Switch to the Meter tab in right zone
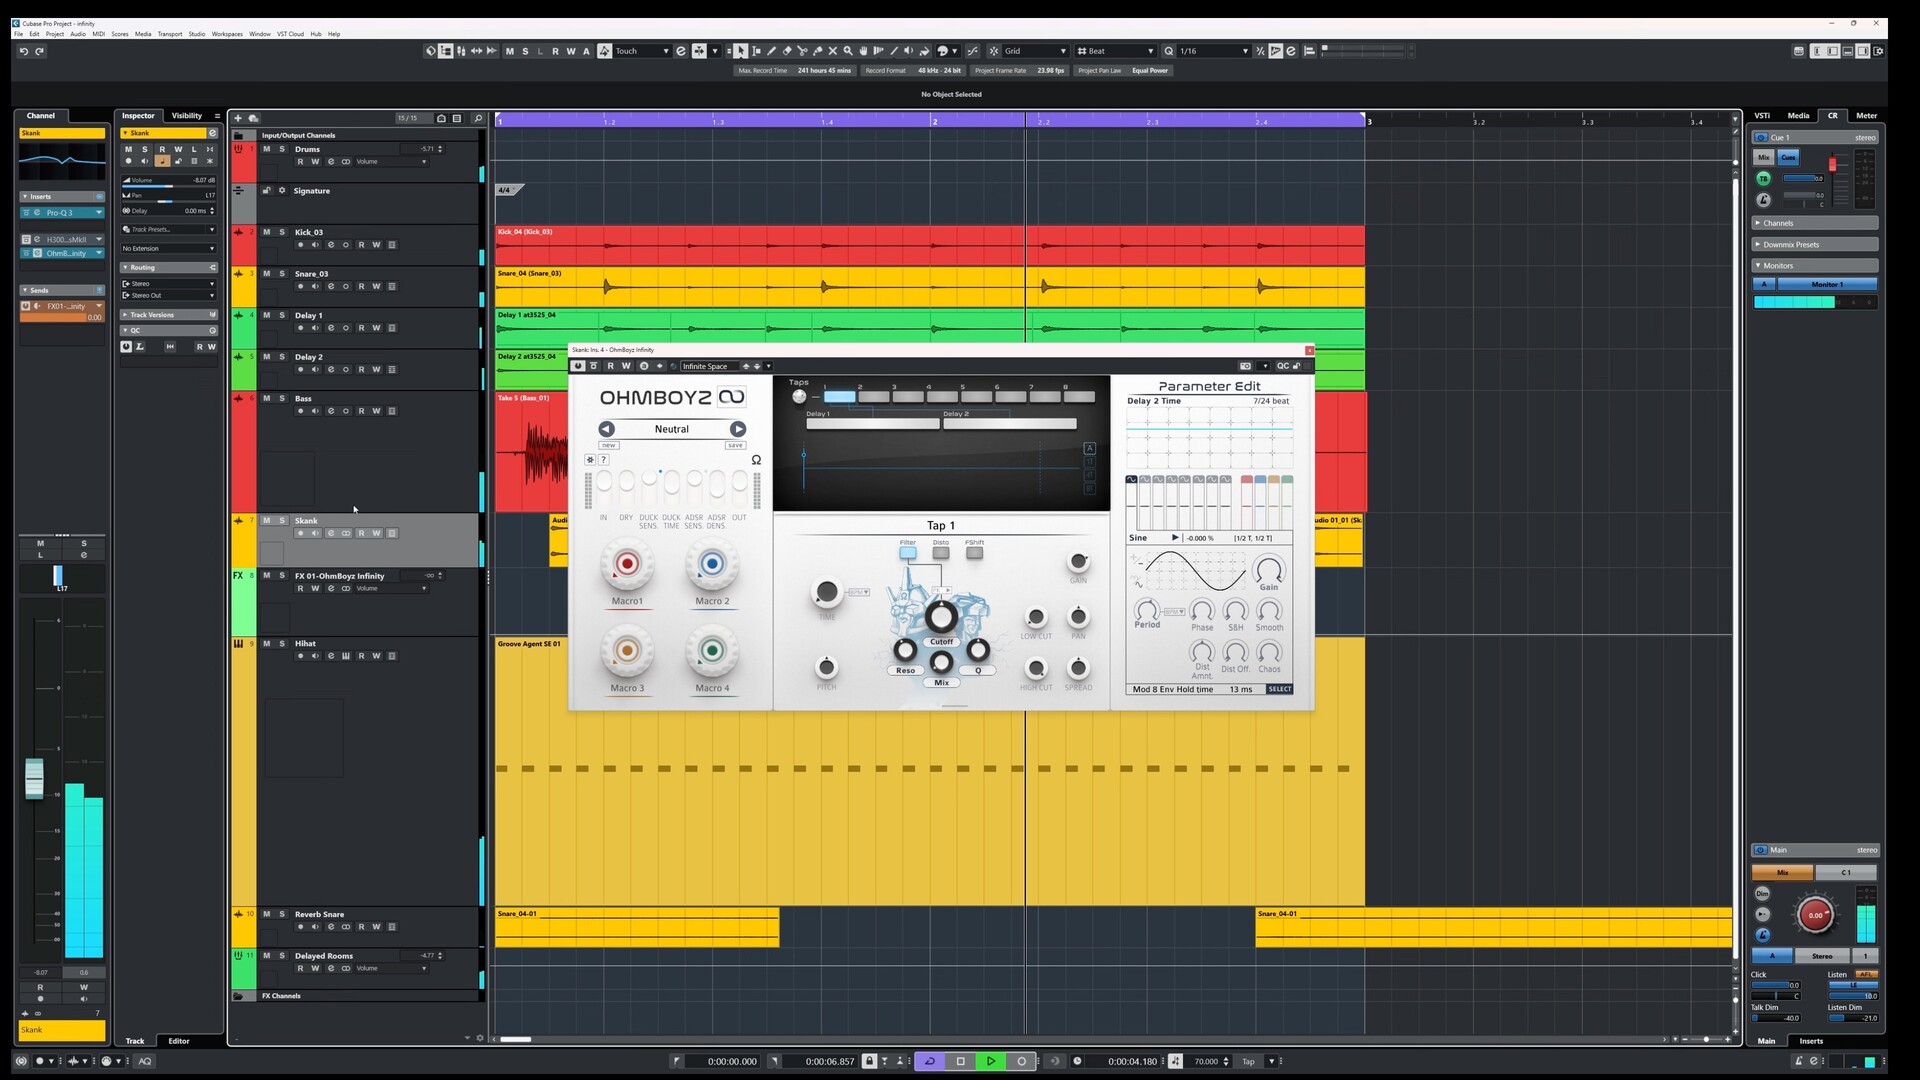 point(1866,116)
